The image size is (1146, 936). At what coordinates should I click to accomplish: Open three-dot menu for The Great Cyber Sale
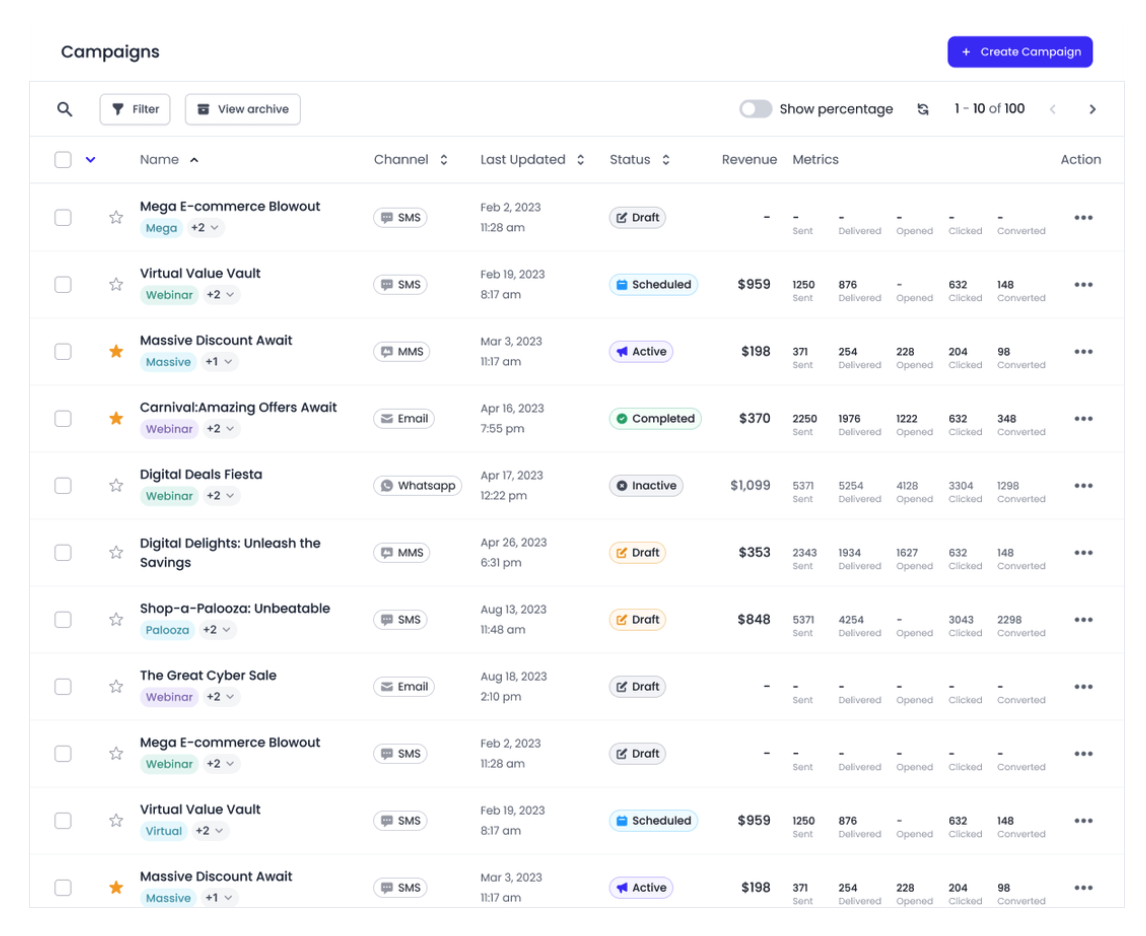click(x=1083, y=687)
